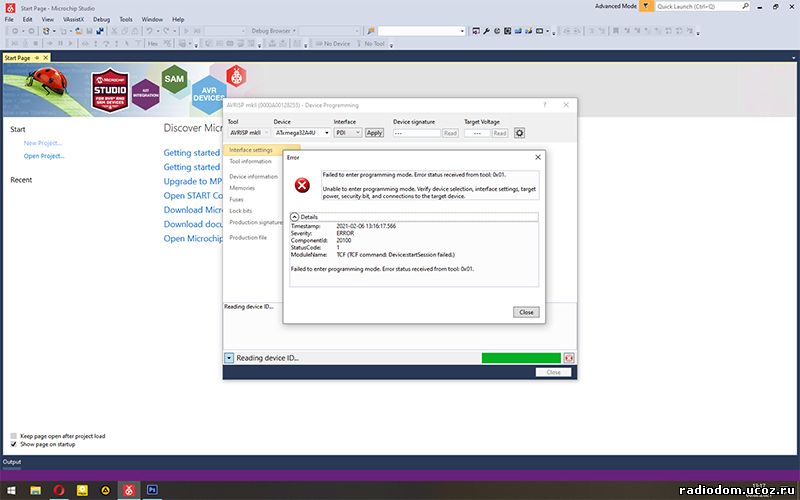
Task: Open Opera browser from the taskbar
Action: coord(59,490)
